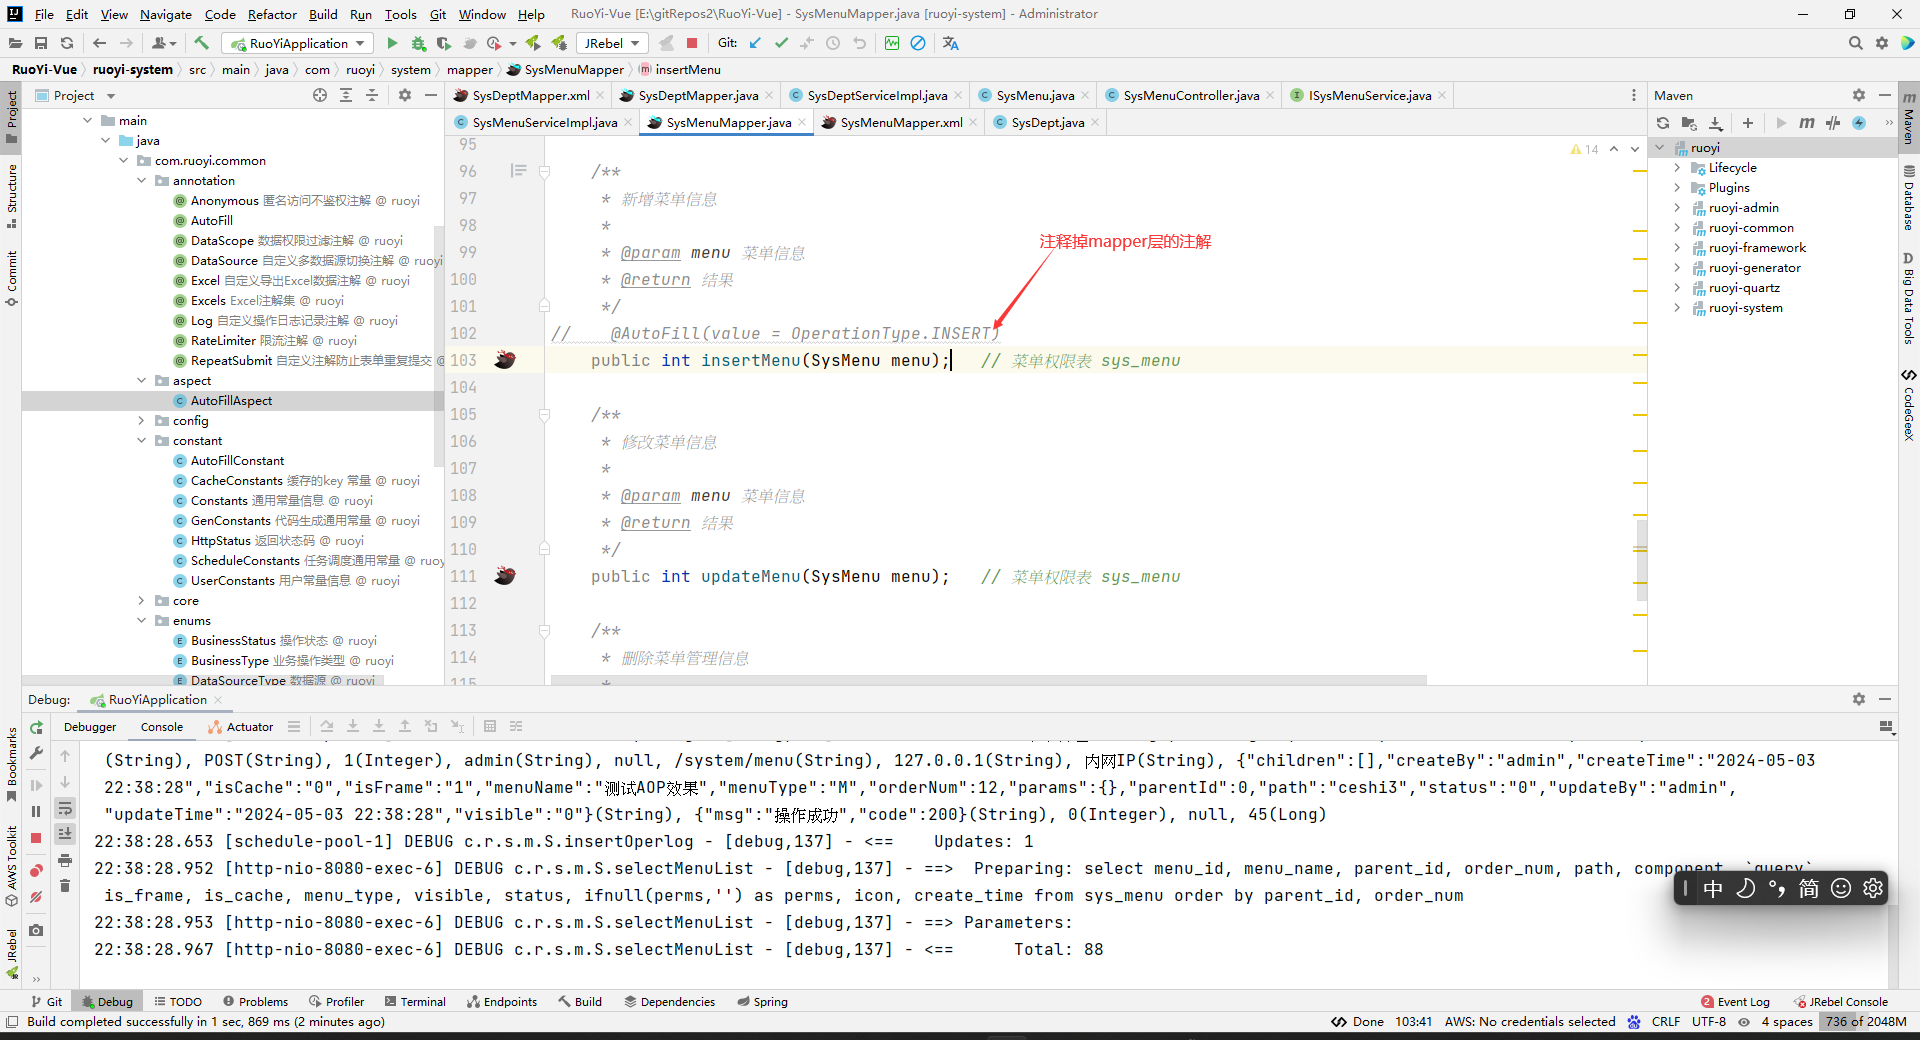1920x1040 pixels.
Task: Click Maven Execute Goal 'm' icon
Action: click(1807, 123)
